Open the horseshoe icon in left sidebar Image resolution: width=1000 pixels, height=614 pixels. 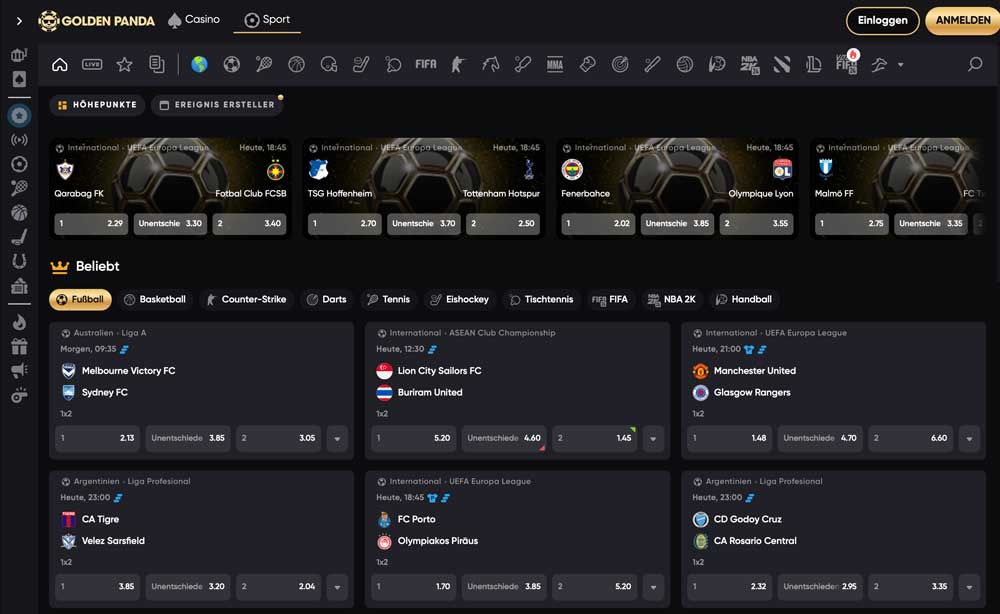point(19,261)
